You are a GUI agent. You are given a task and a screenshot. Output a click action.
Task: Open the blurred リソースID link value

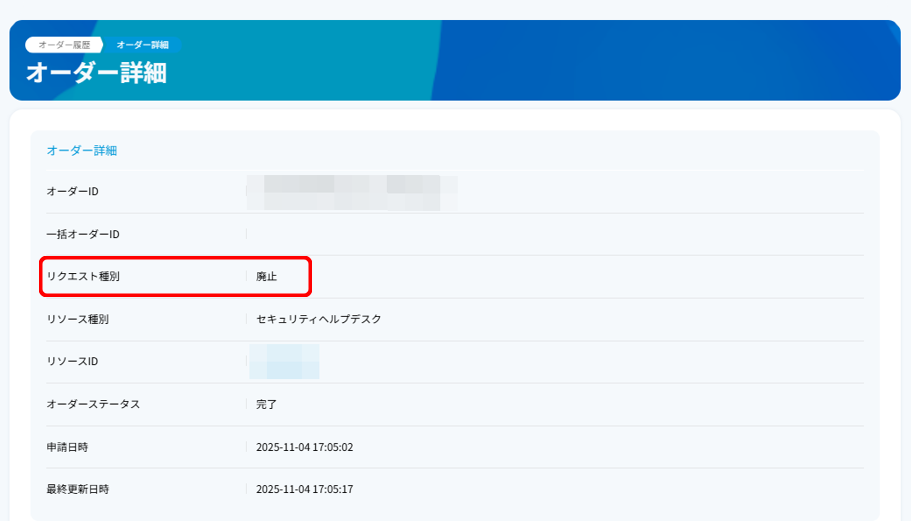coord(284,361)
